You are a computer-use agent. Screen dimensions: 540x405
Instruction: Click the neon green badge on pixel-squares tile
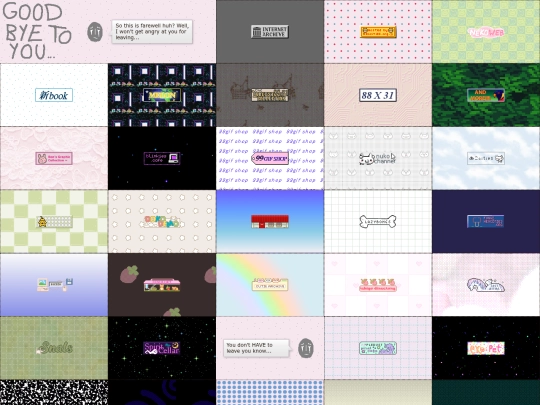(162, 95)
